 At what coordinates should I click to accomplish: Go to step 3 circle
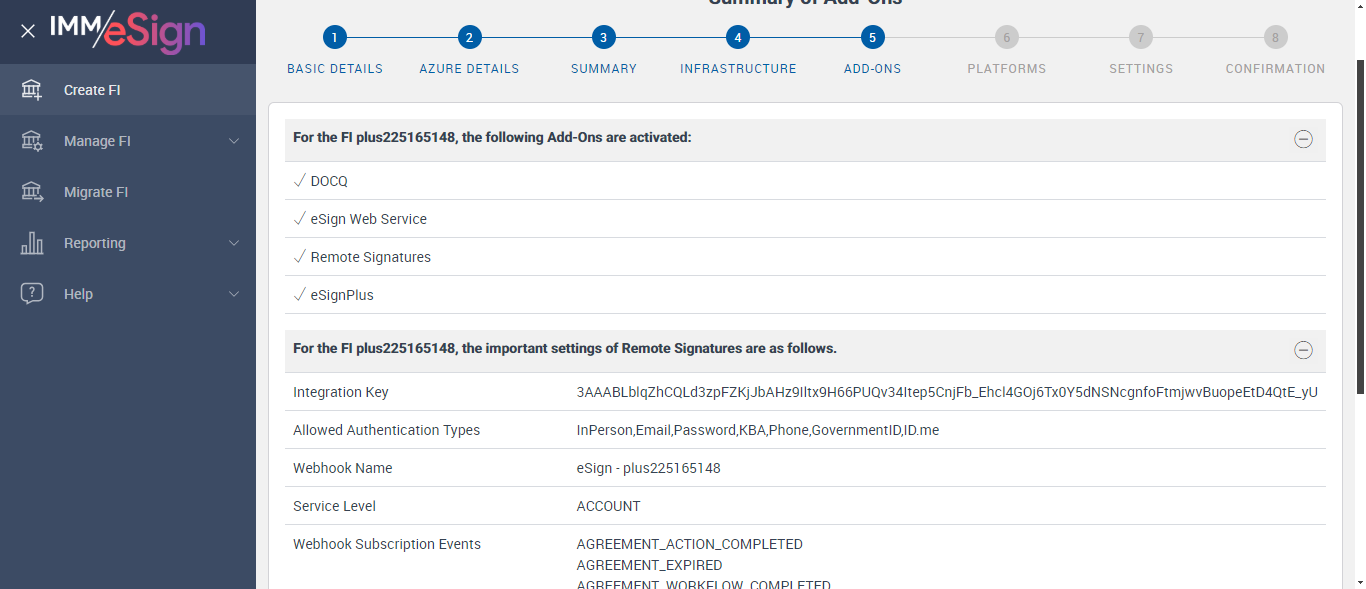coord(603,38)
